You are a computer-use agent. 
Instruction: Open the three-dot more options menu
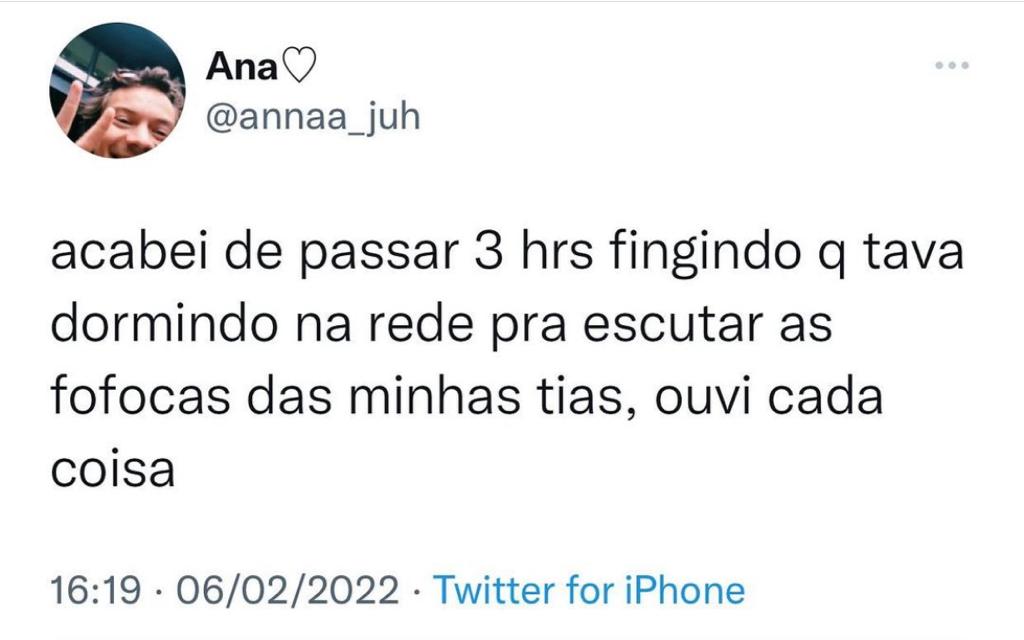[x=952, y=66]
